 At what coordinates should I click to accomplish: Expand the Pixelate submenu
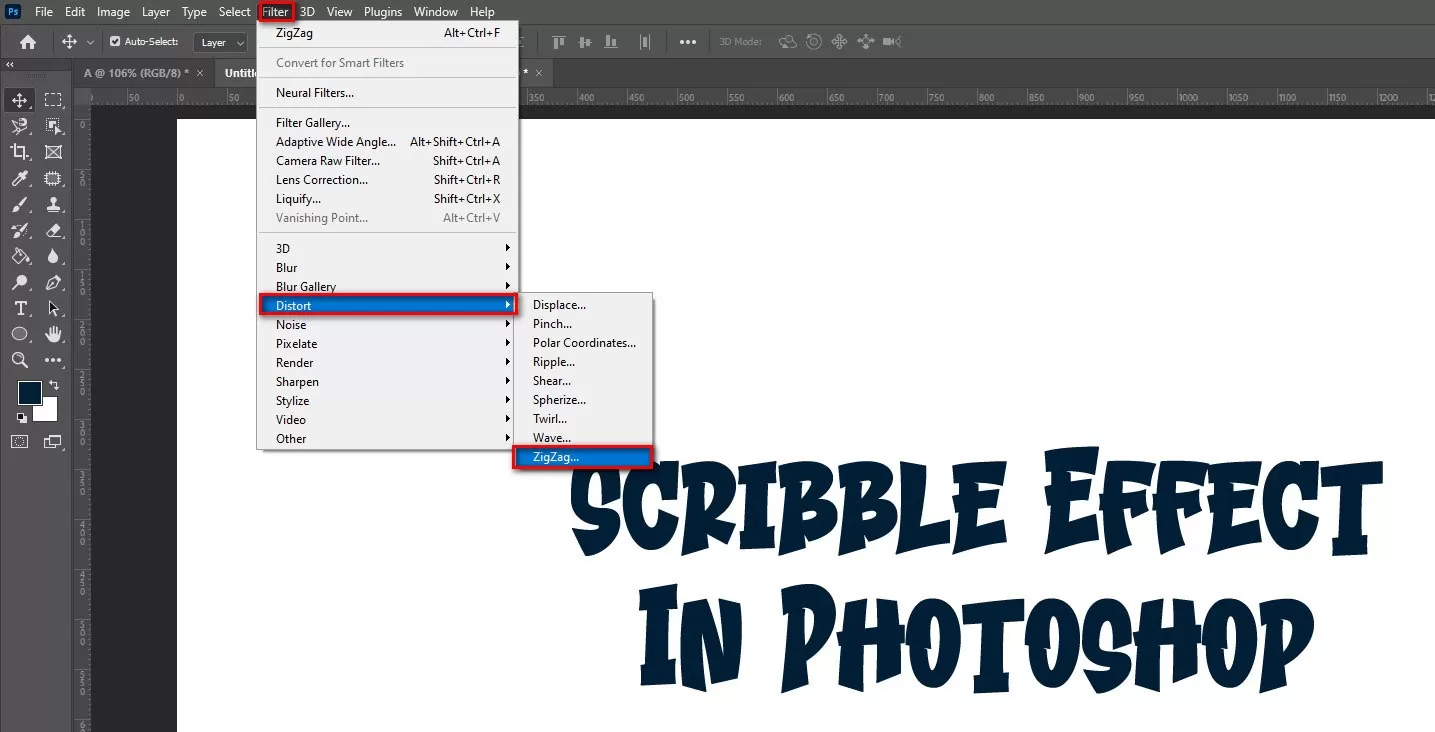(x=388, y=343)
